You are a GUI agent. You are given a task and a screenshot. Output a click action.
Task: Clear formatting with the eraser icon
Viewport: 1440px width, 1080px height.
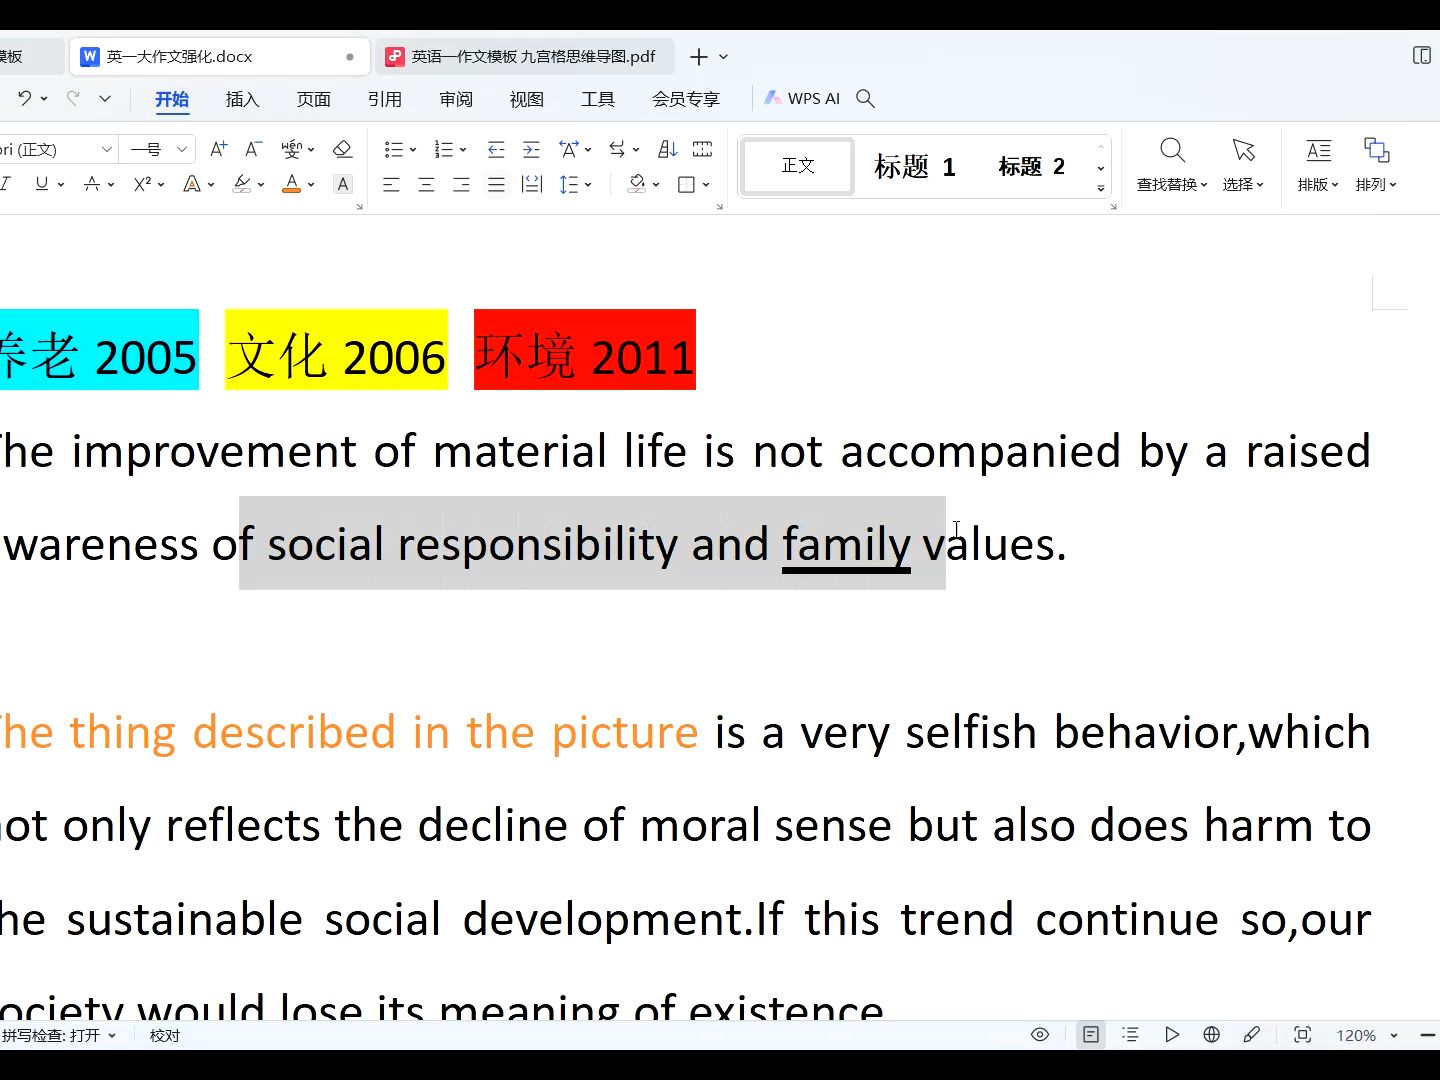(x=342, y=149)
